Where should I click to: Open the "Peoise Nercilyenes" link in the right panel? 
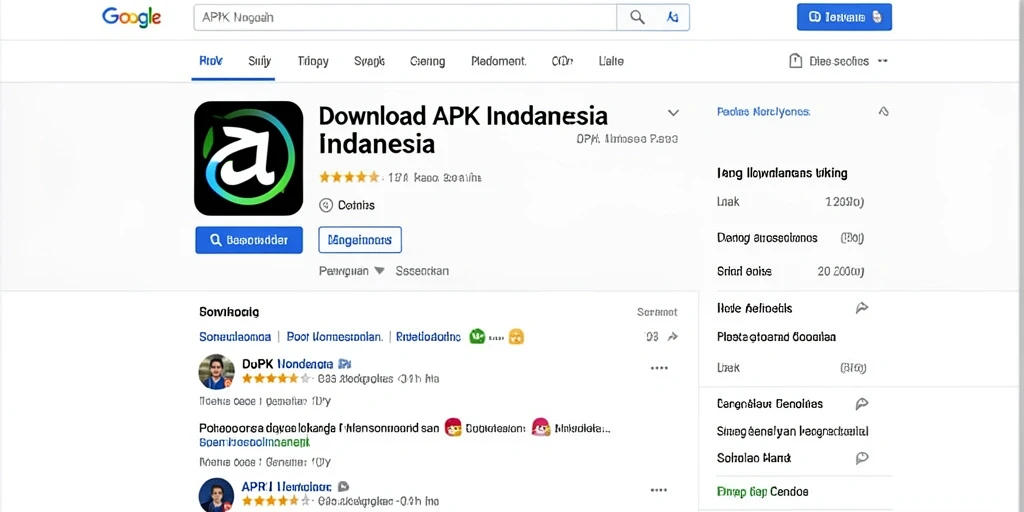click(x=763, y=112)
